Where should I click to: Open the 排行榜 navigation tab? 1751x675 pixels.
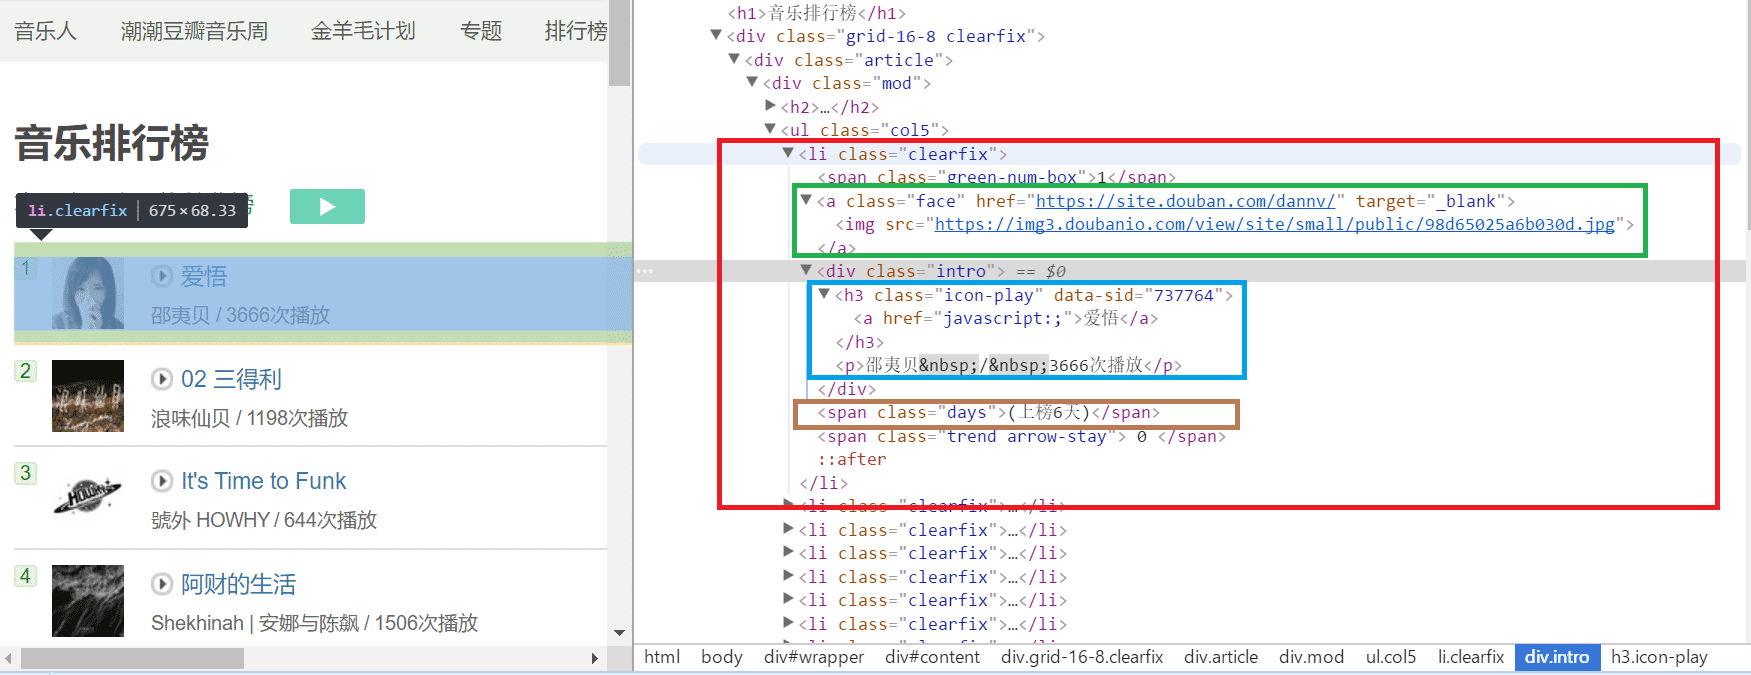tap(576, 31)
